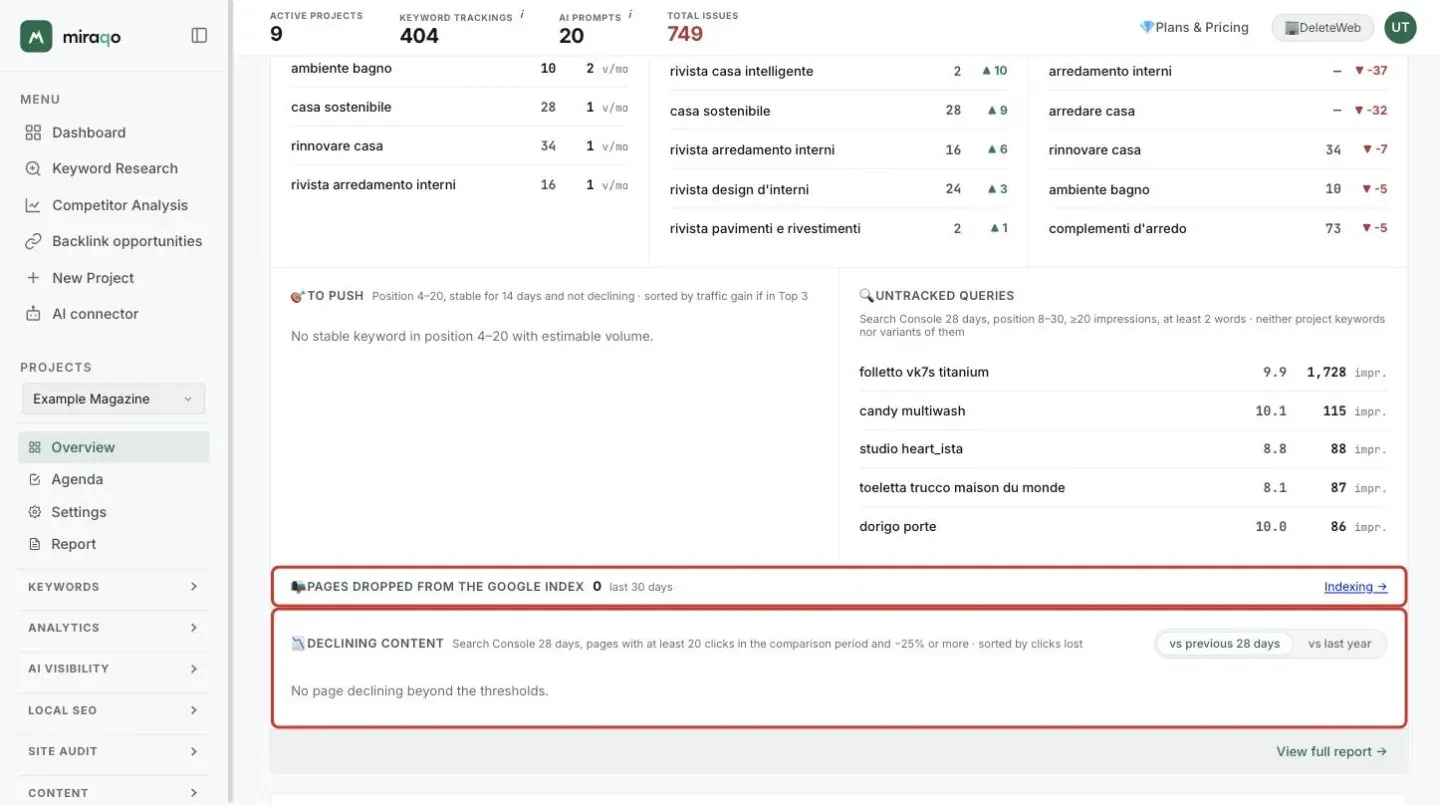The image size is (1440, 805).
Task: Click the AI connector robot icon
Action: (33, 314)
